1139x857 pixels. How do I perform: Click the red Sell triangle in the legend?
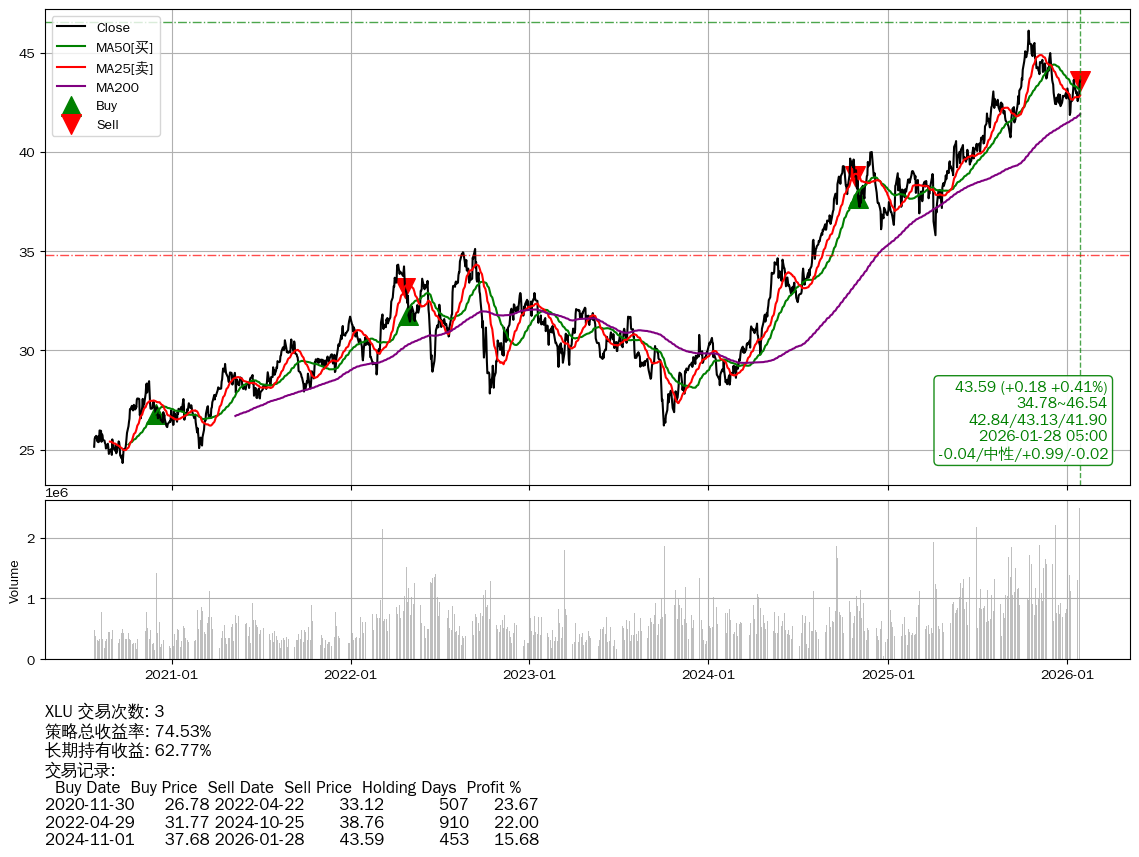71,124
